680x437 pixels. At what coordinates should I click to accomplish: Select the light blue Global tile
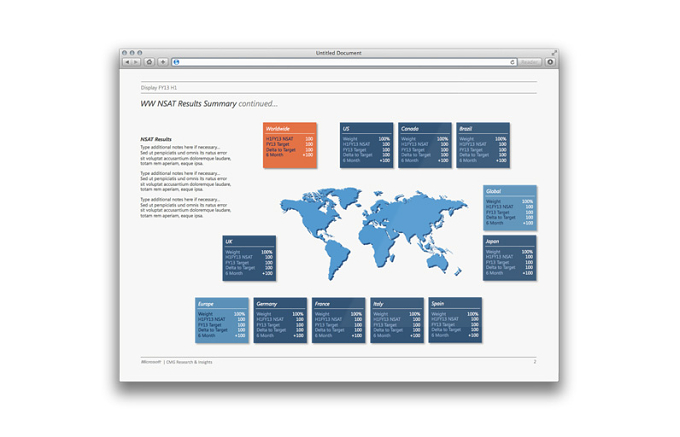coord(510,208)
